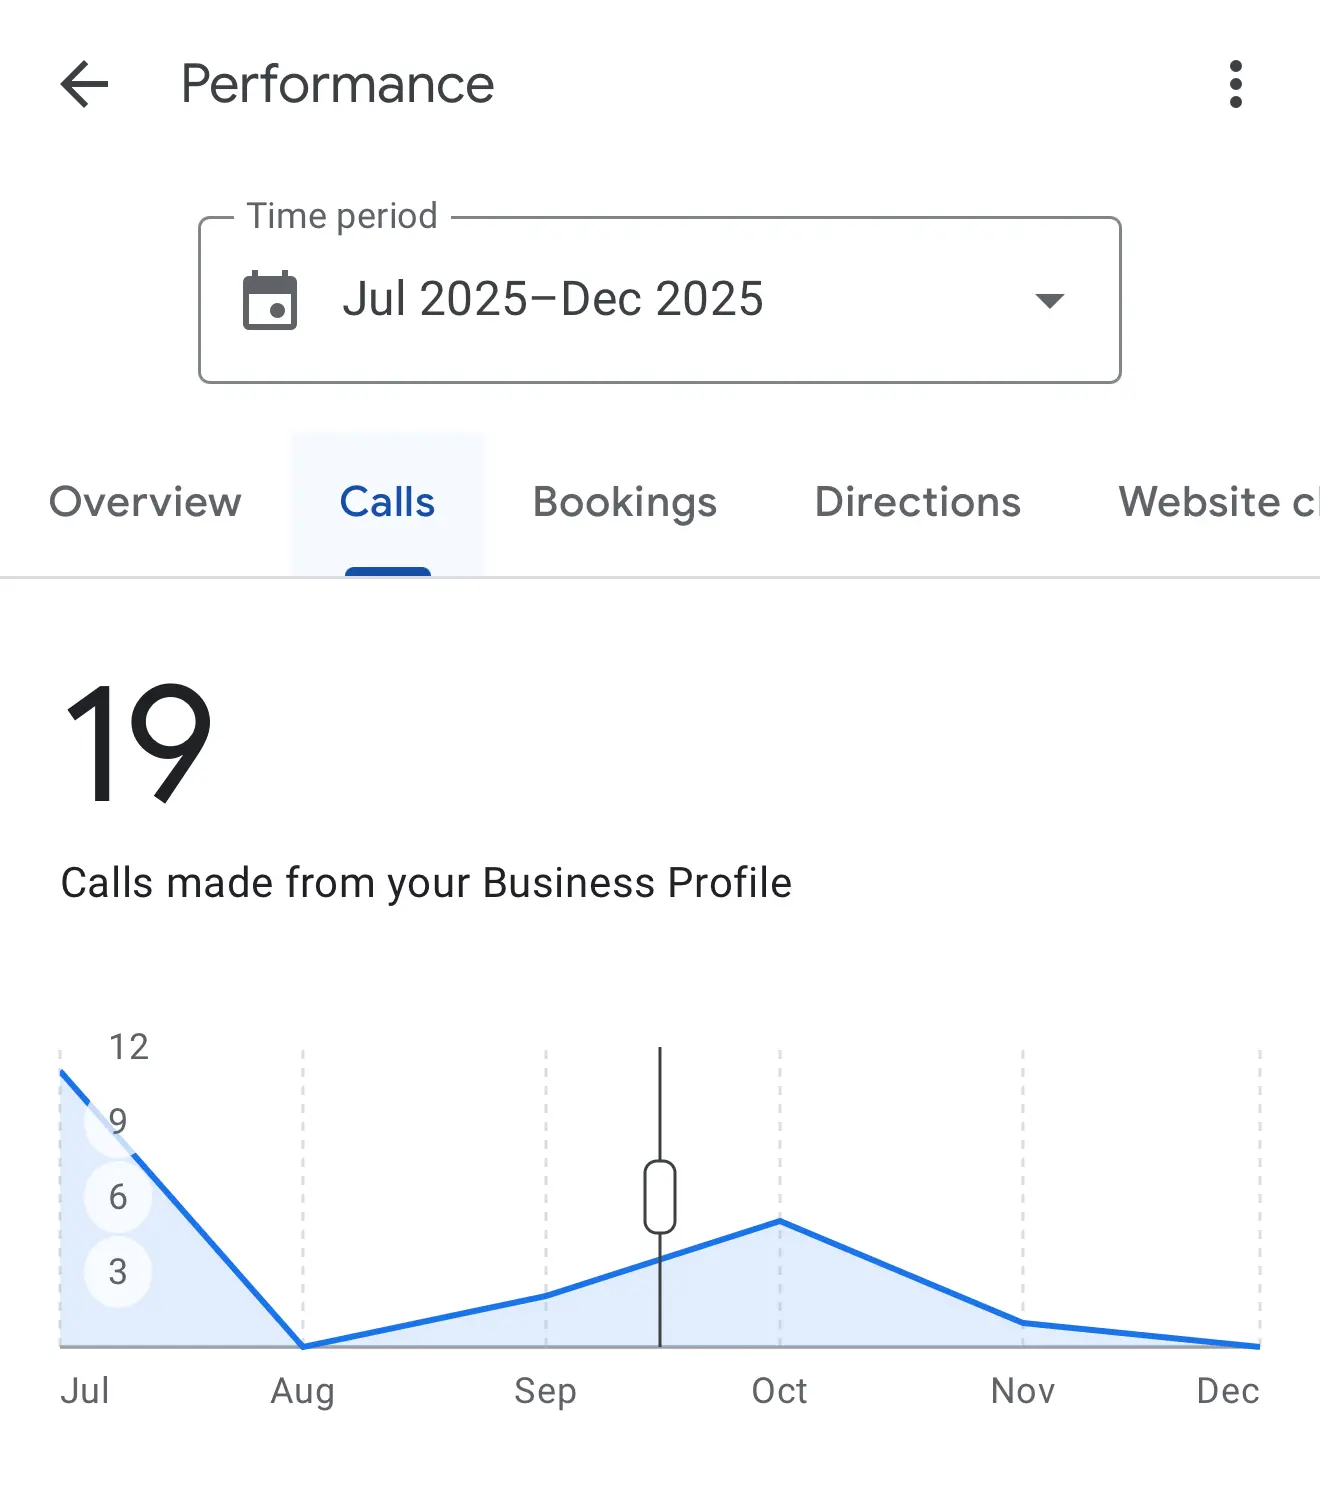This screenshot has height=1486, width=1320.
Task: Go back using the arrow icon
Action: click(84, 84)
